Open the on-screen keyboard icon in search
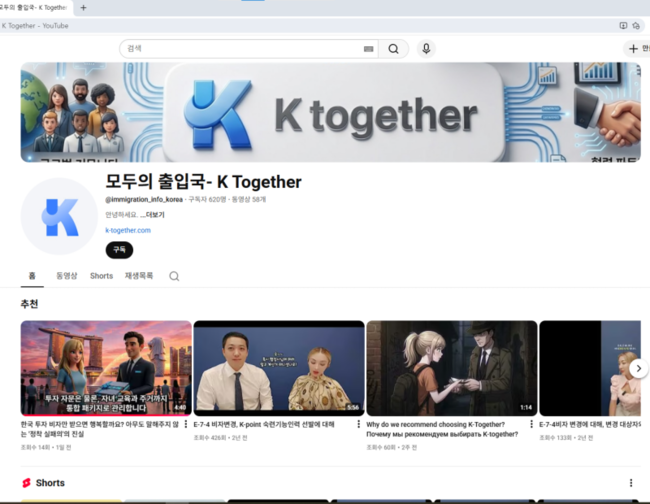This screenshot has height=504, width=650. pos(368,48)
